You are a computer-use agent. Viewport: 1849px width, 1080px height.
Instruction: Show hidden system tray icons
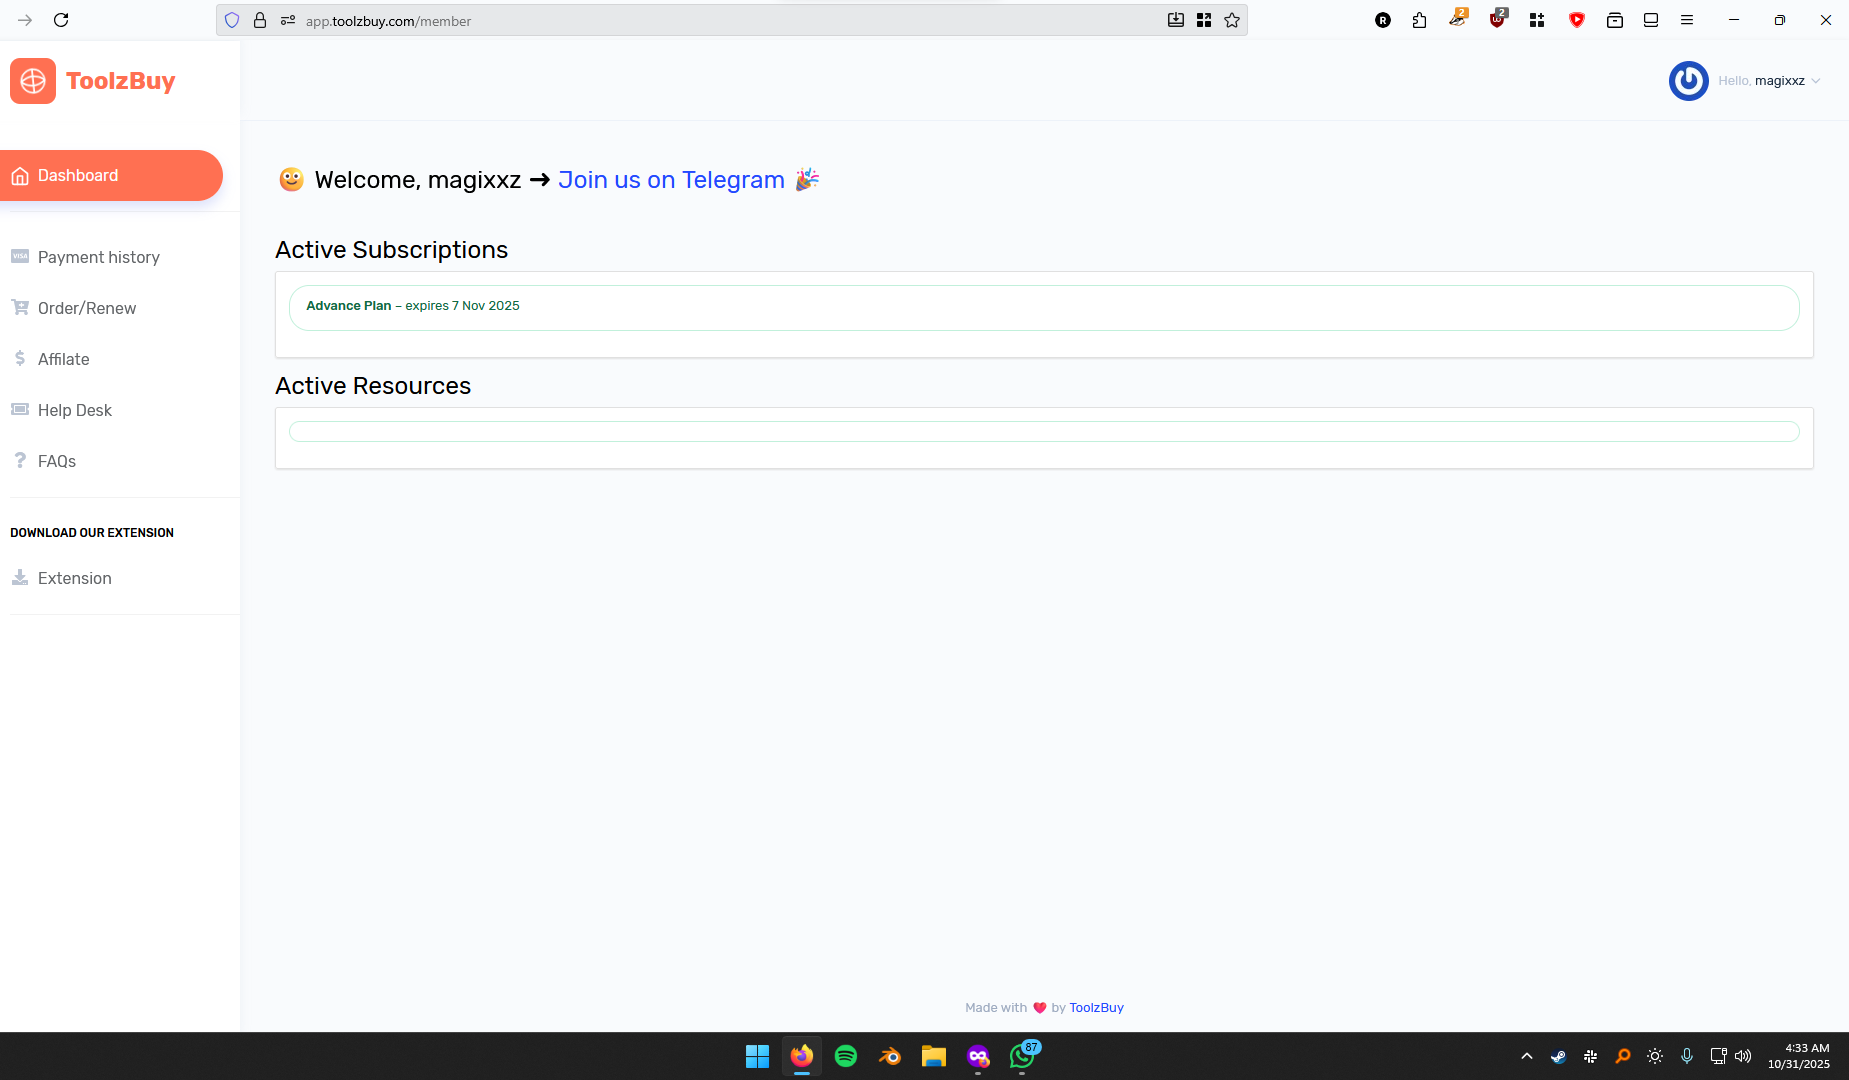(1526, 1056)
